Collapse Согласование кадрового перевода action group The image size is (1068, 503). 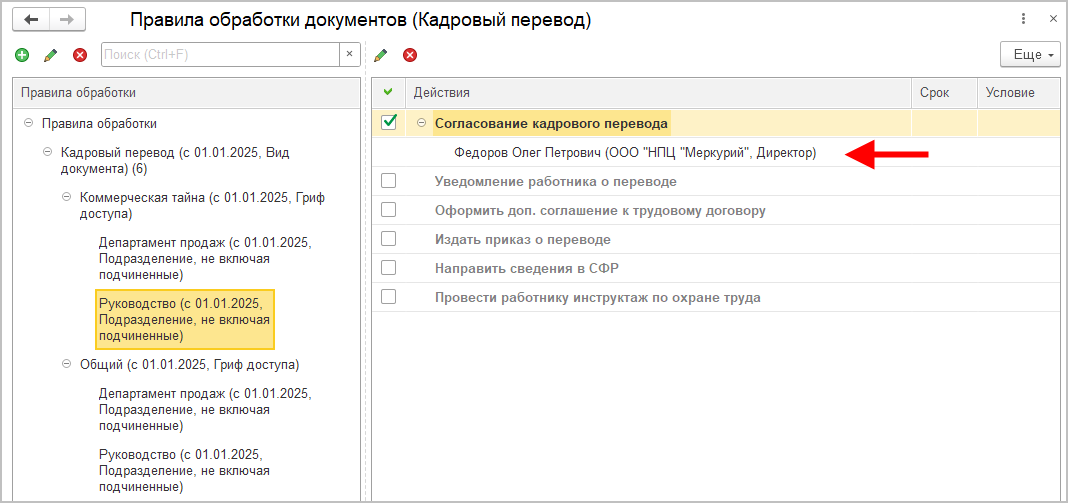(421, 123)
